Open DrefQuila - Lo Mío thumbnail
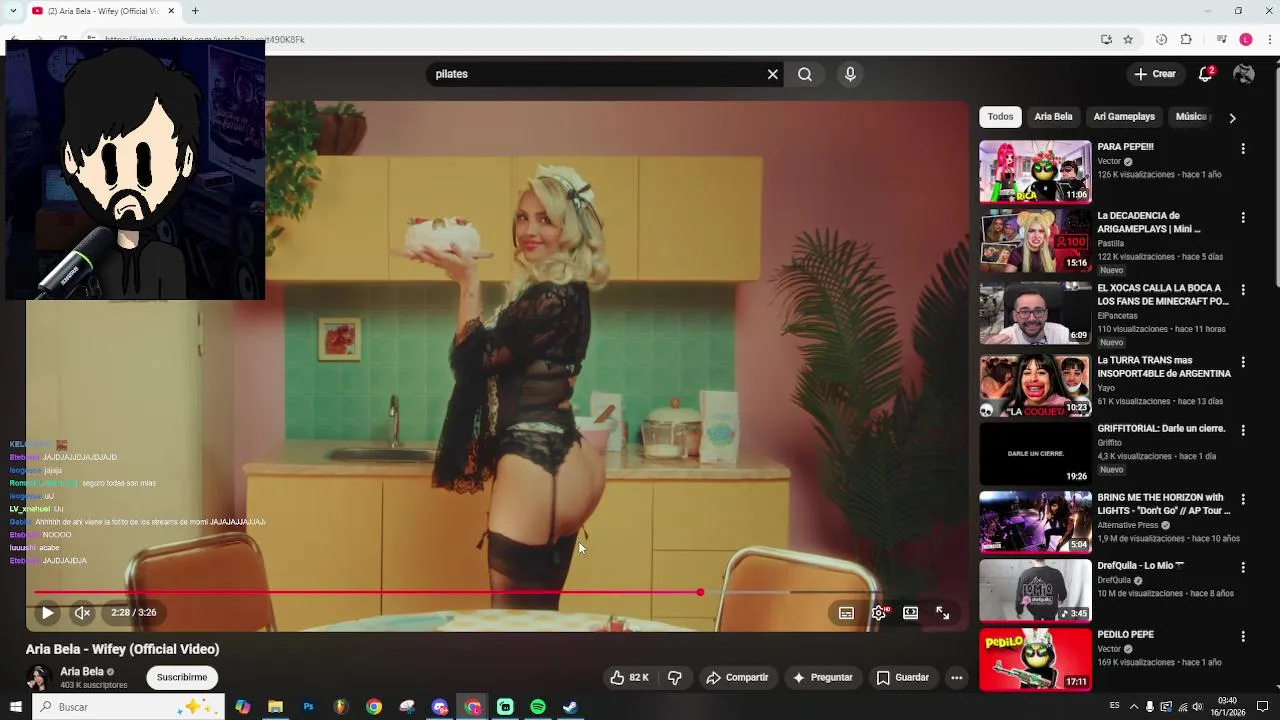Screen dimensions: 1280x720 click(1035, 590)
